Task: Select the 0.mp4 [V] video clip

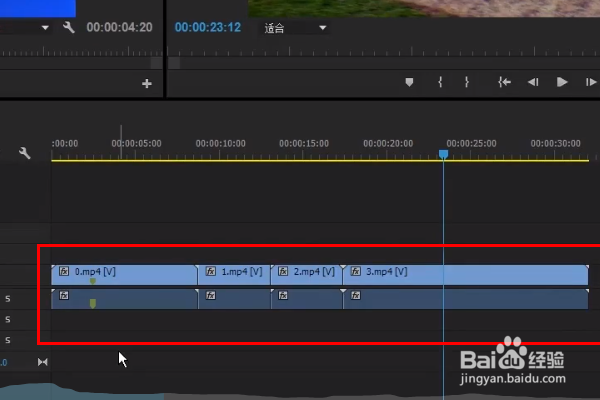Action: (124, 275)
